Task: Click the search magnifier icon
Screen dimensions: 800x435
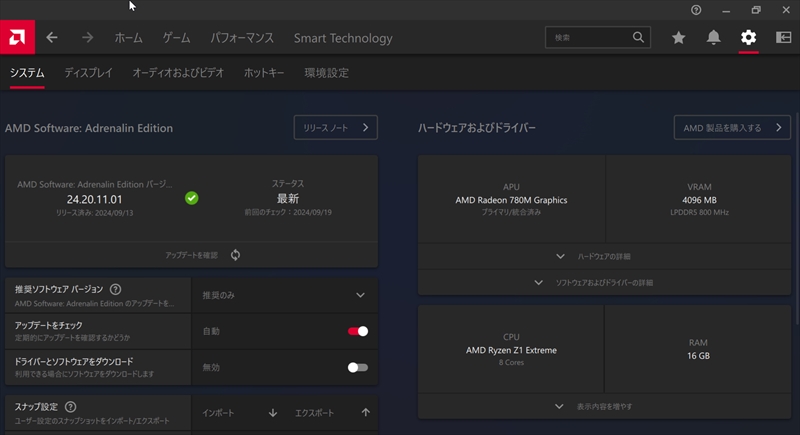Action: 638,37
